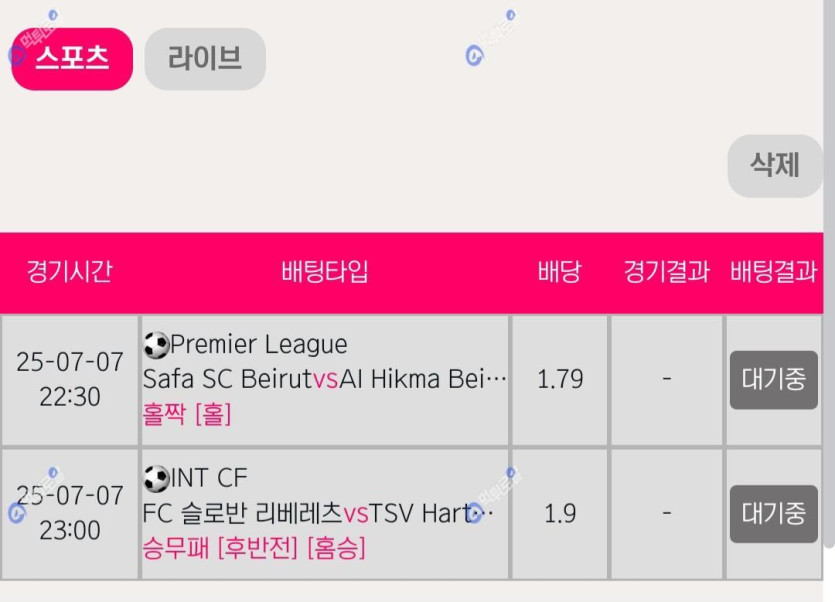835x602 pixels.
Task: Click the 배팅결과 column header
Action: 773,271
